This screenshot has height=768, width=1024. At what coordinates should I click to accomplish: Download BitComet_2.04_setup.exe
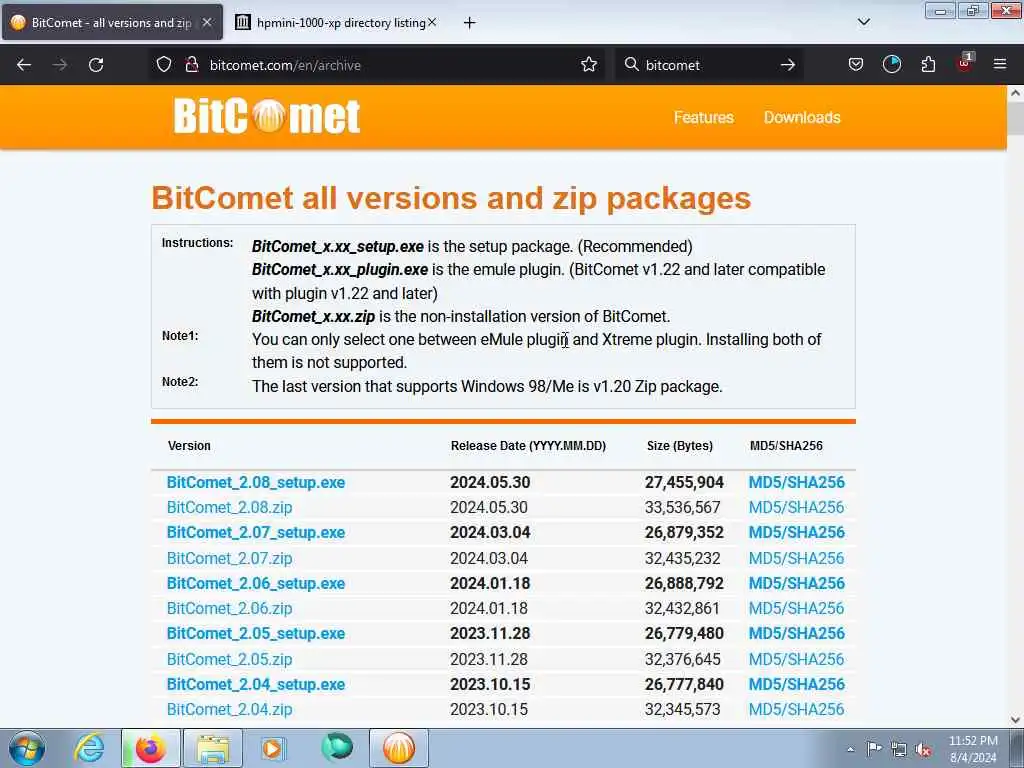click(256, 684)
